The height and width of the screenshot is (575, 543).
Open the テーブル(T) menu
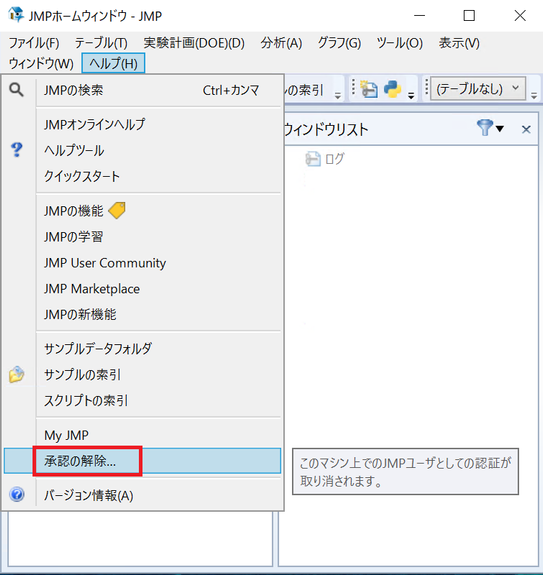pyautogui.click(x=101, y=43)
